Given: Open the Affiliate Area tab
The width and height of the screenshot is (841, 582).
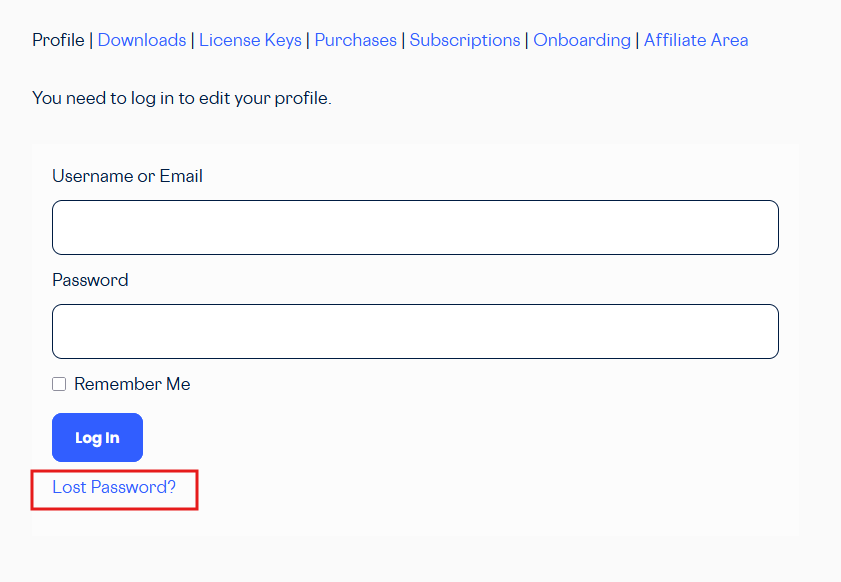Looking at the screenshot, I should (x=696, y=40).
